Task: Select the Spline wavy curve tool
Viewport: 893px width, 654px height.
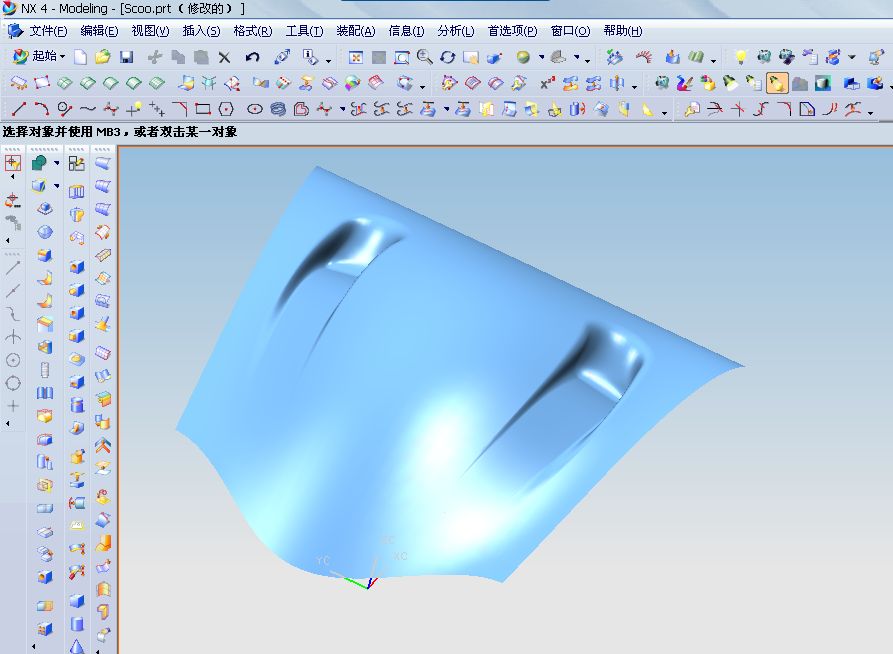Action: [x=88, y=109]
